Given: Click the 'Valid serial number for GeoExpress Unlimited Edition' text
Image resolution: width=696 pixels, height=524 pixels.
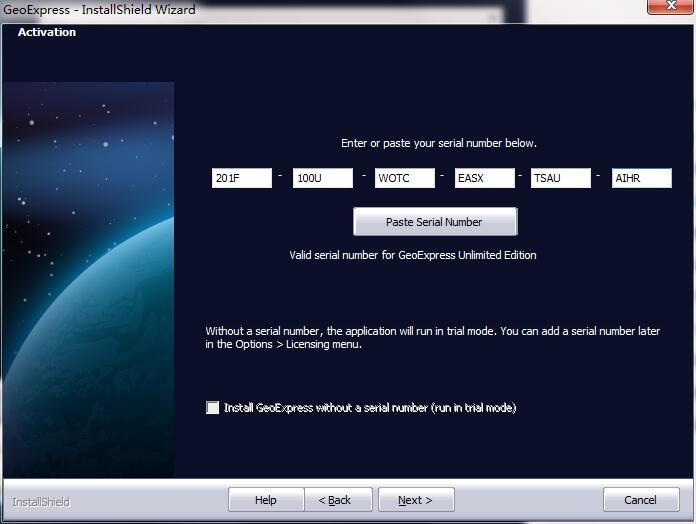Looking at the screenshot, I should click(413, 255).
